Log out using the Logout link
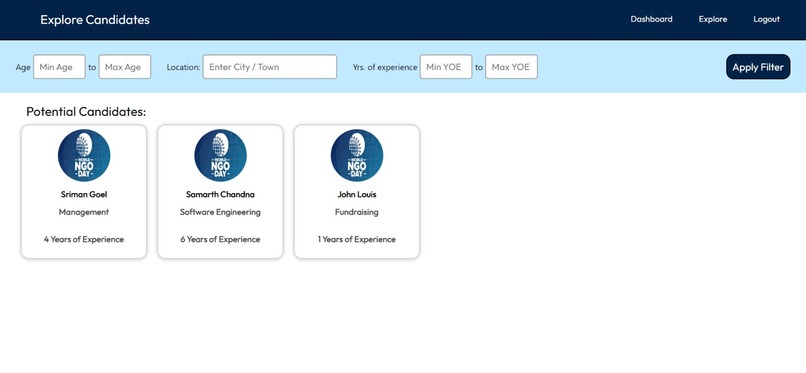806x373 pixels. coord(766,19)
